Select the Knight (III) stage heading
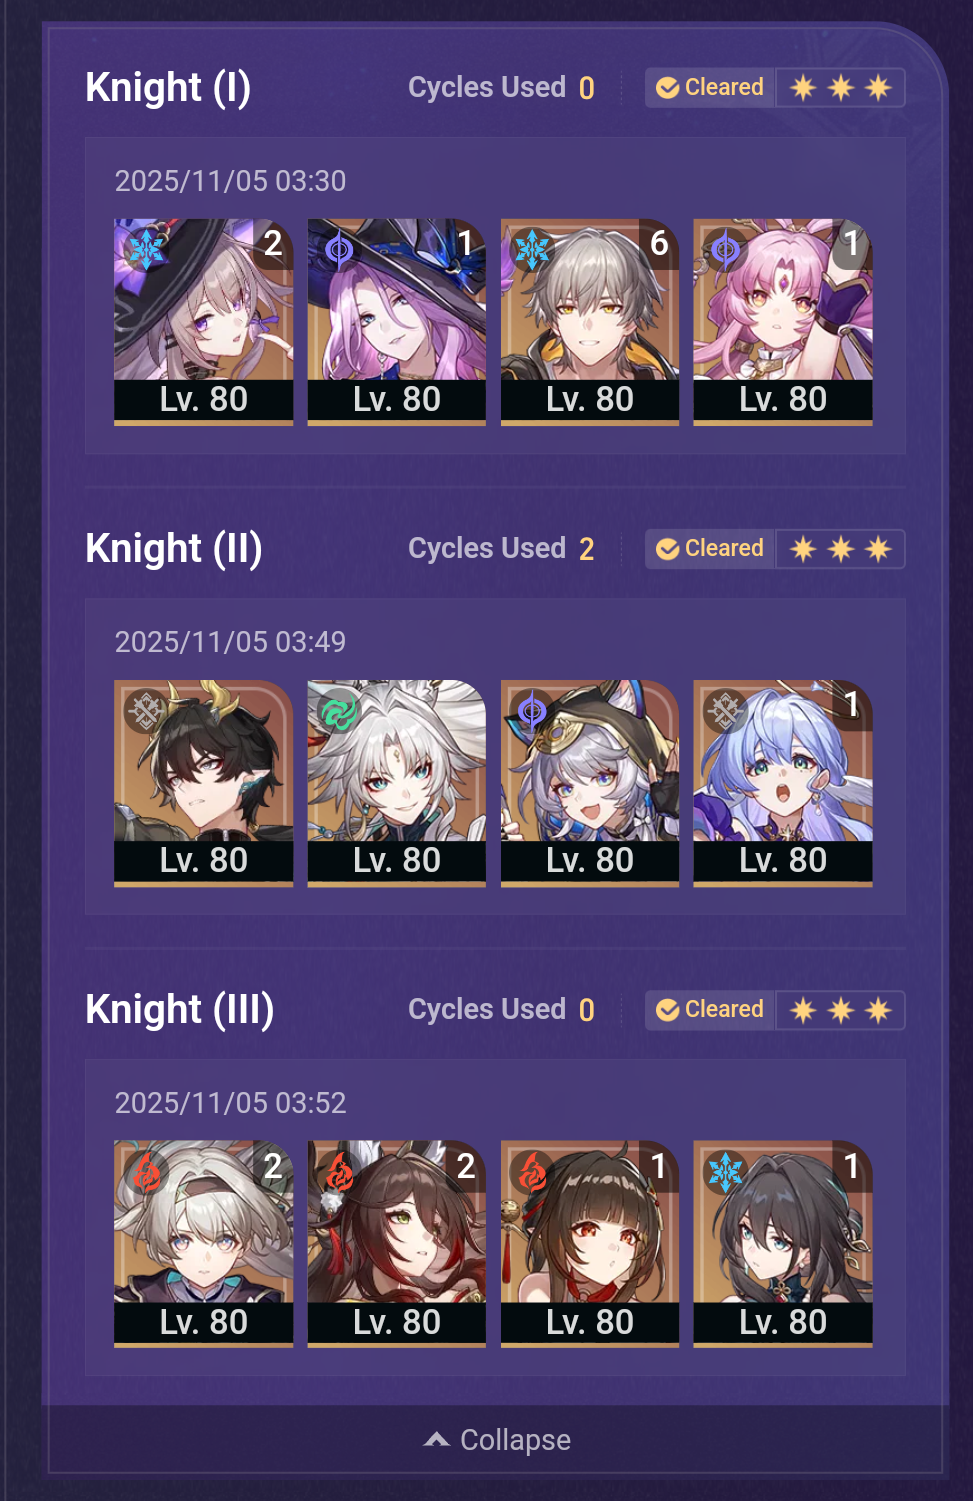This screenshot has width=973, height=1501. click(180, 1010)
